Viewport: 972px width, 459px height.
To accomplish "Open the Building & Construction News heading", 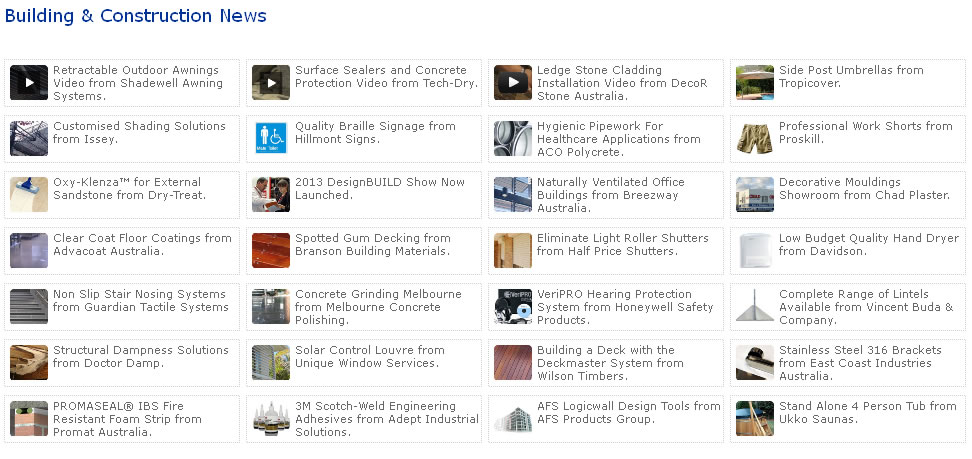I will pyautogui.click(x=136, y=16).
